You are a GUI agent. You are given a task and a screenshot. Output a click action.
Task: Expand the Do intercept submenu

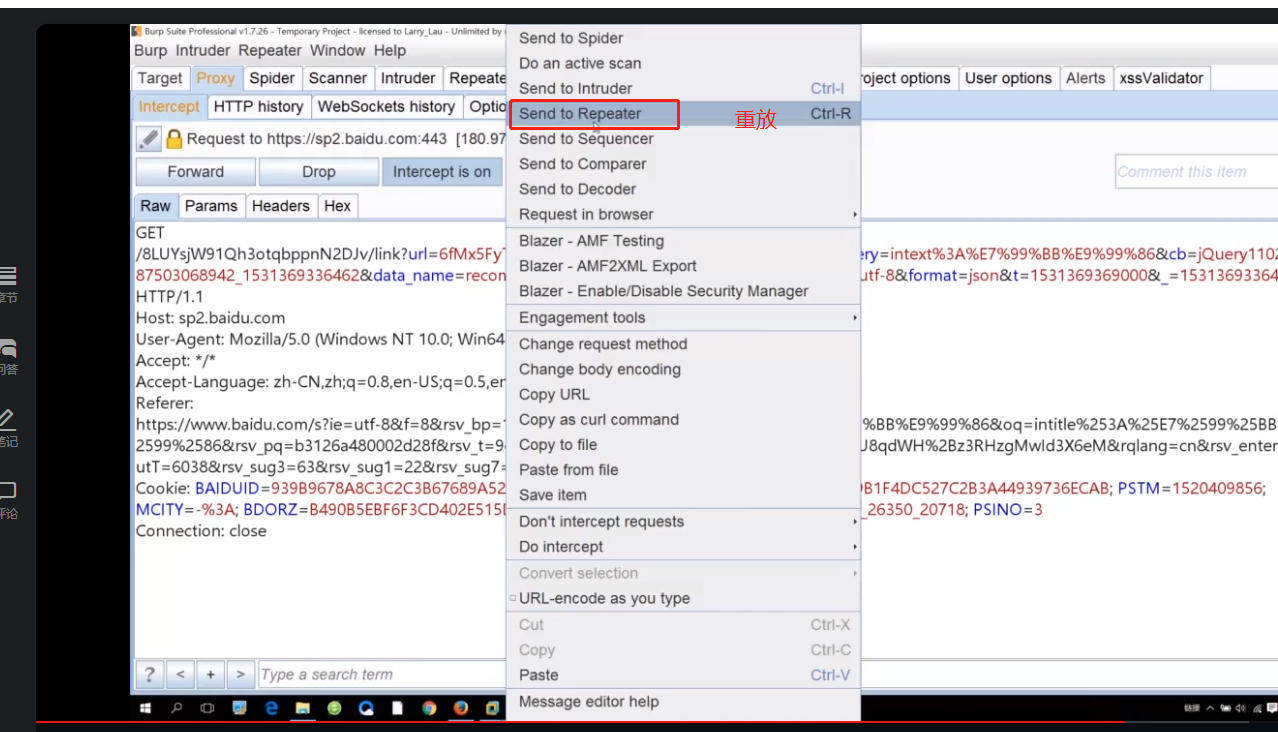(x=683, y=547)
